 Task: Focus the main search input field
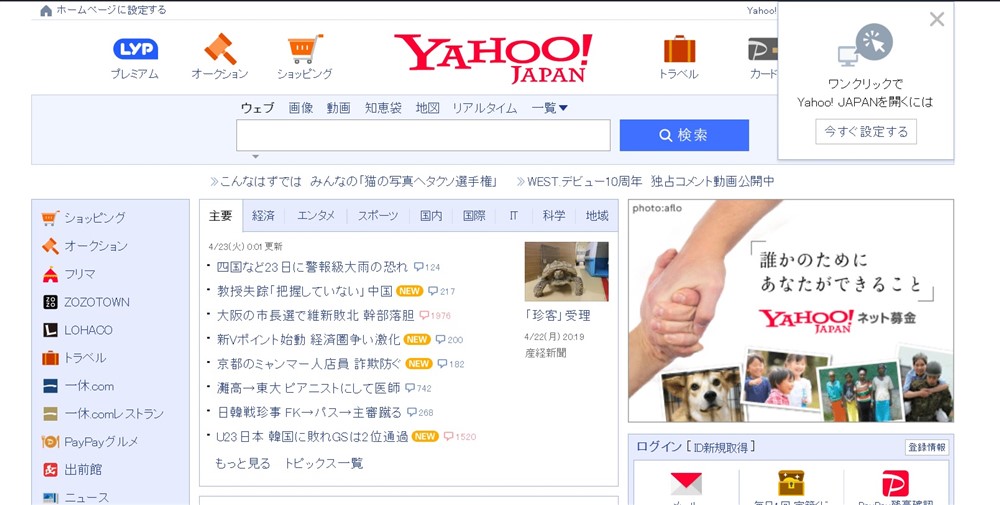[x=423, y=135]
